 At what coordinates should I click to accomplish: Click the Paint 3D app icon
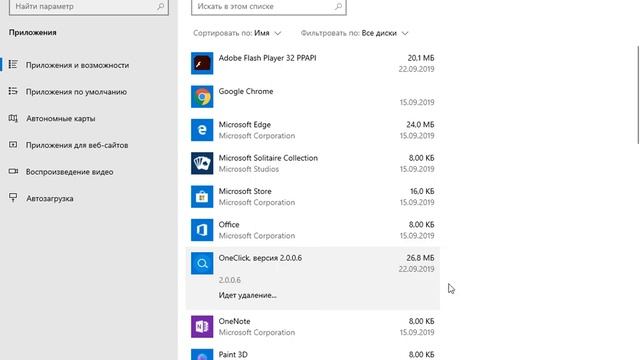pyautogui.click(x=202, y=354)
